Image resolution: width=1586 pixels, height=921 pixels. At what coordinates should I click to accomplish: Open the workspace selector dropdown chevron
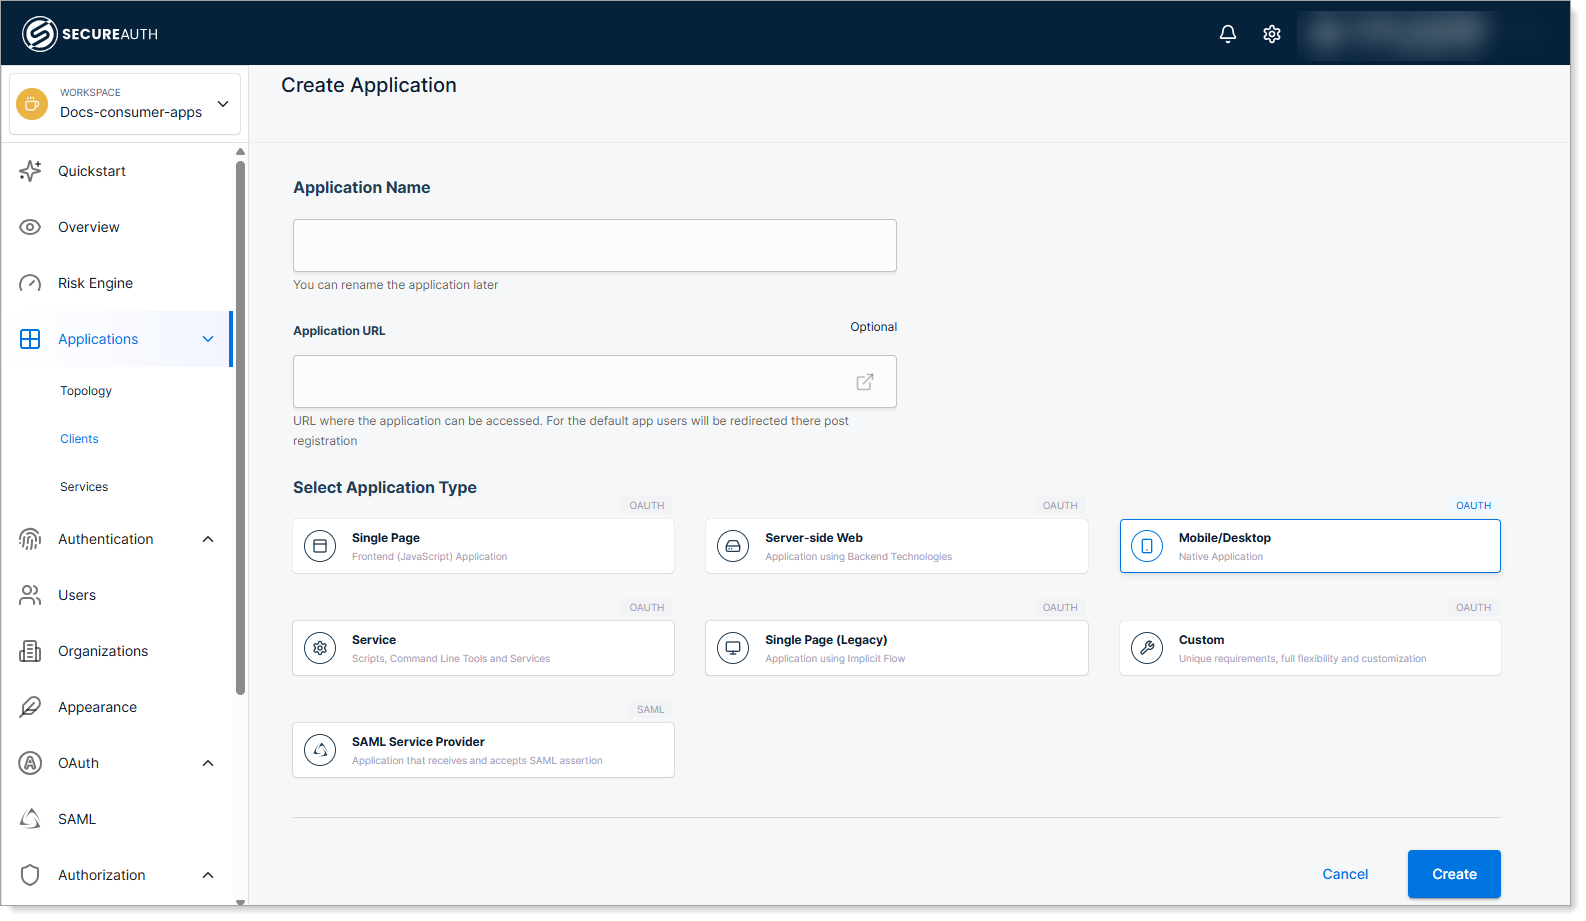point(223,104)
